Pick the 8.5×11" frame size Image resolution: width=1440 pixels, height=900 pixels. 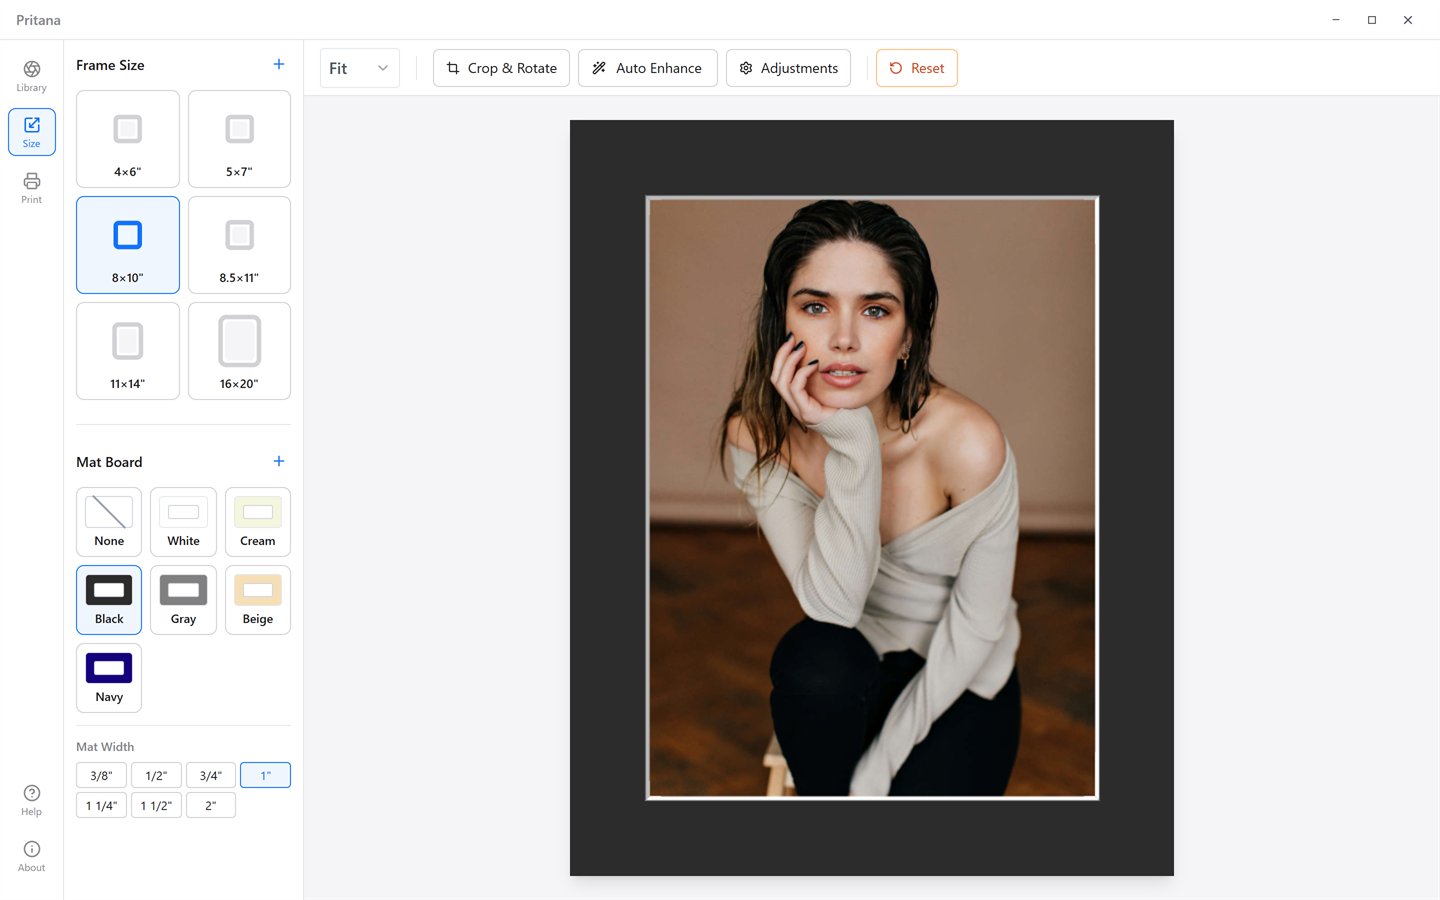click(240, 245)
